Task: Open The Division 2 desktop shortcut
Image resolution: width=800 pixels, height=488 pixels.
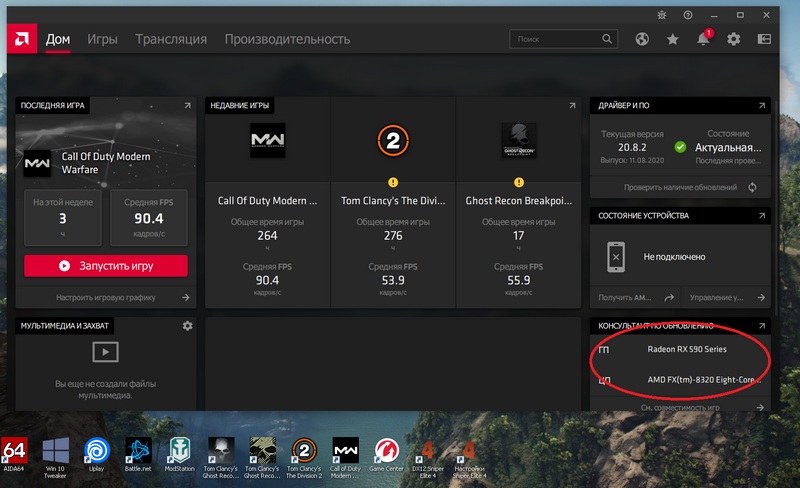Action: click(x=304, y=458)
